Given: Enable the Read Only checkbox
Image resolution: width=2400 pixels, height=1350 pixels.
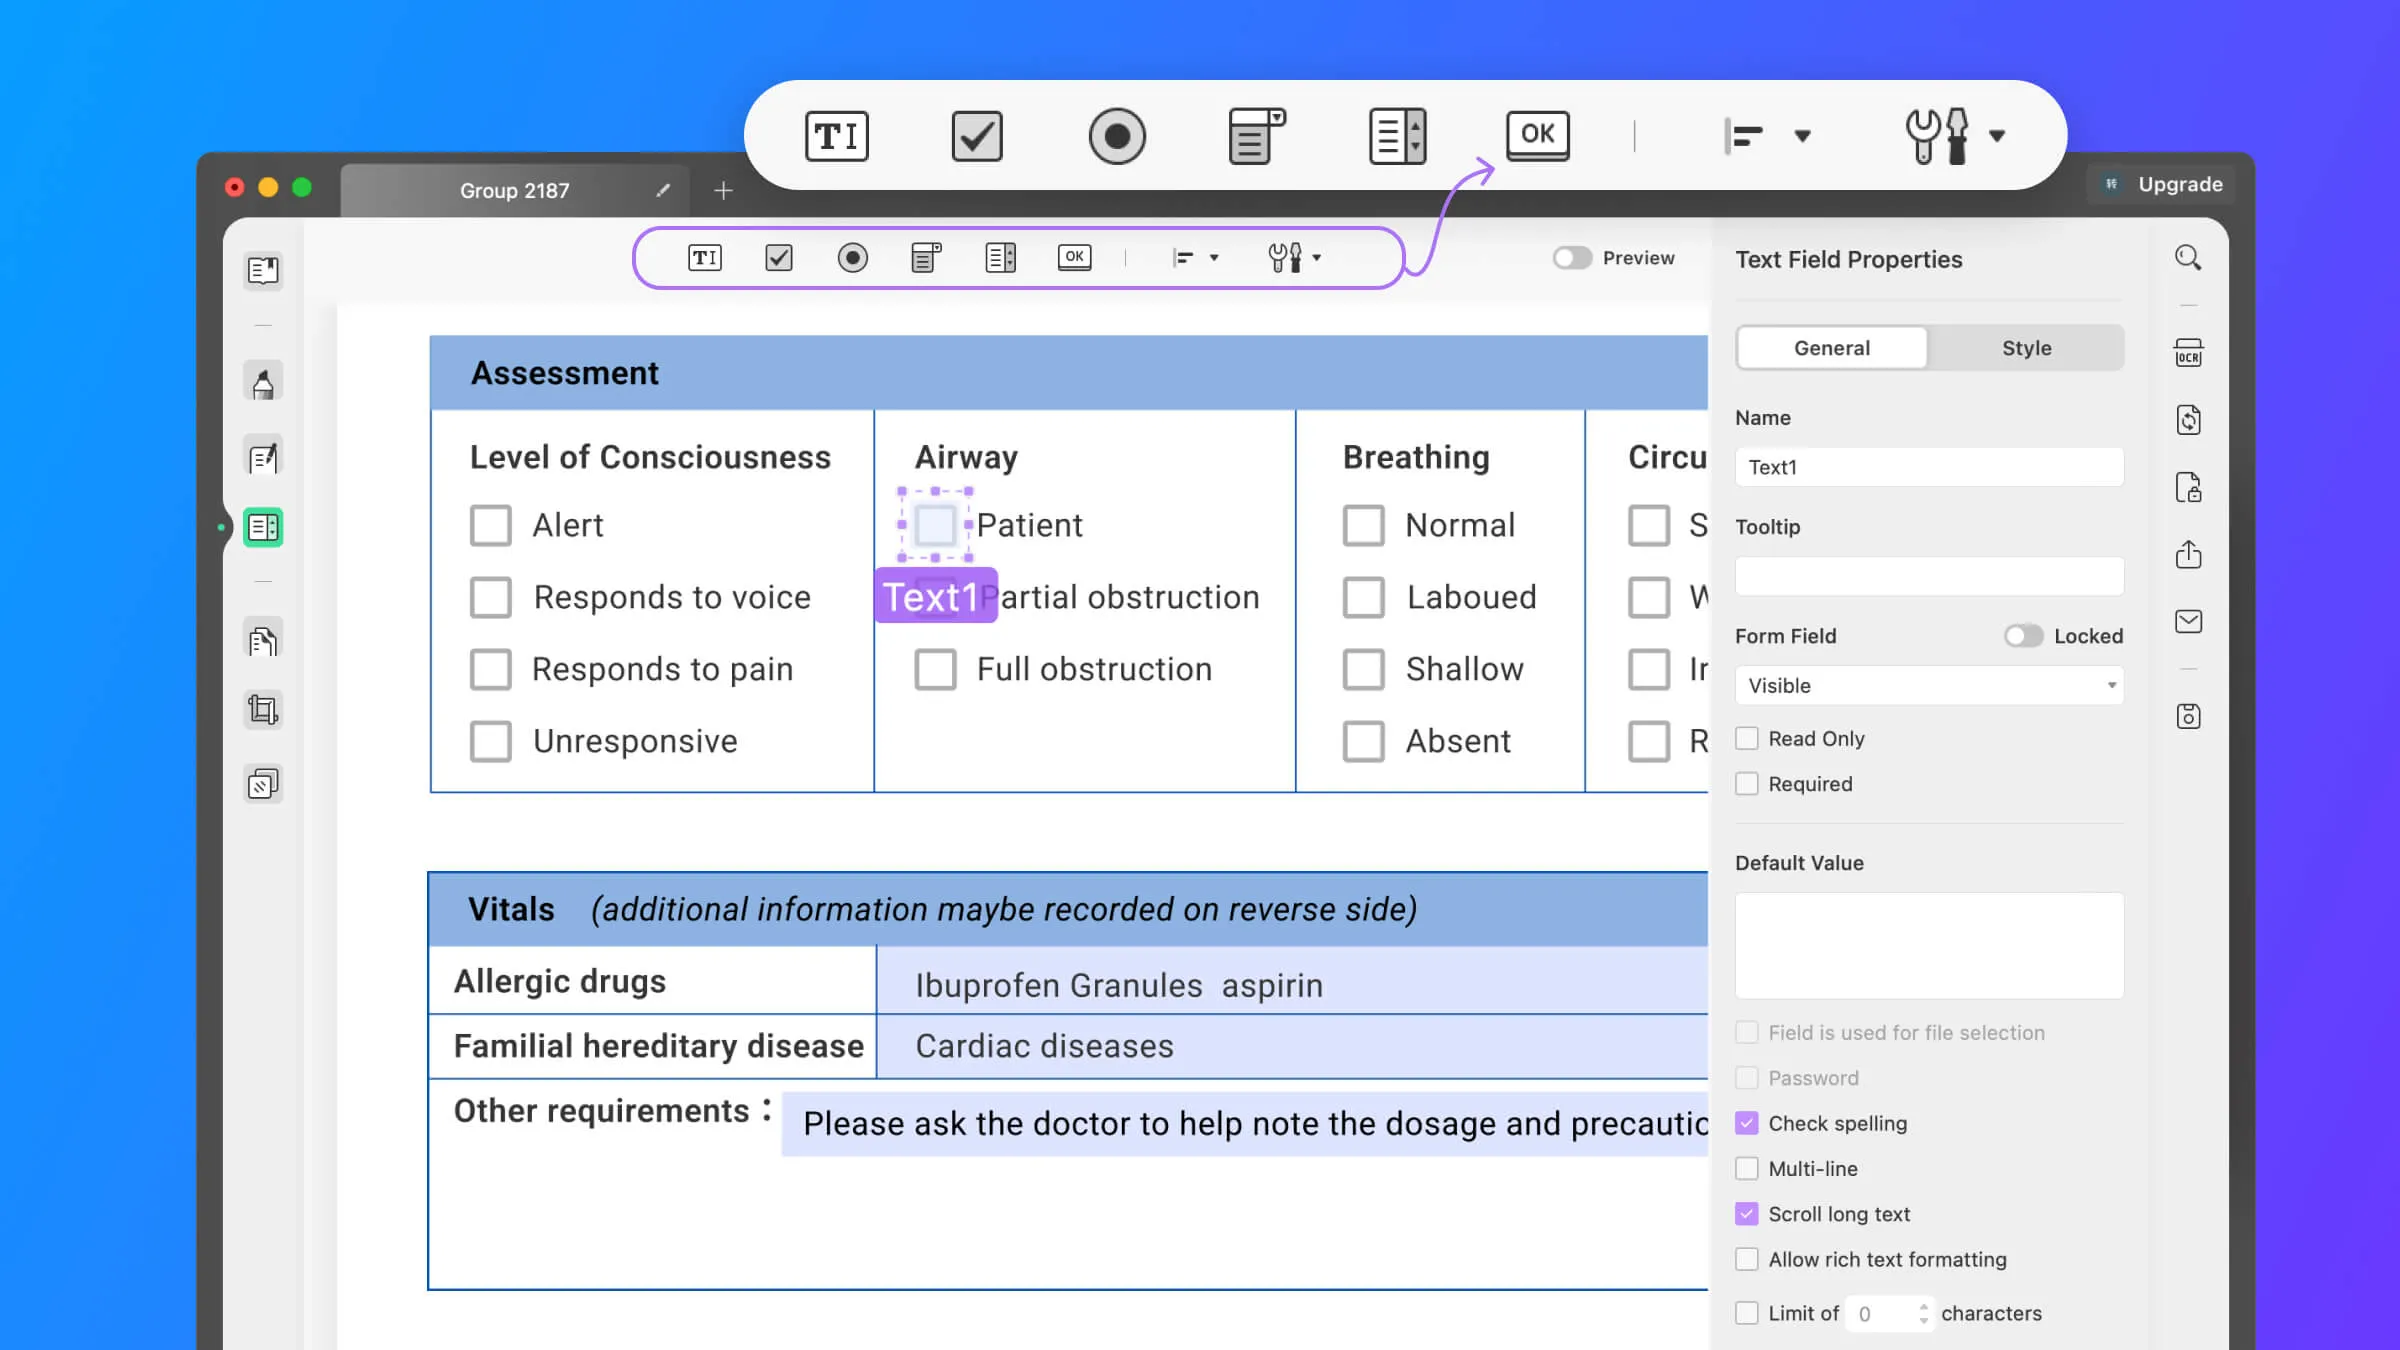Looking at the screenshot, I should [1747, 737].
